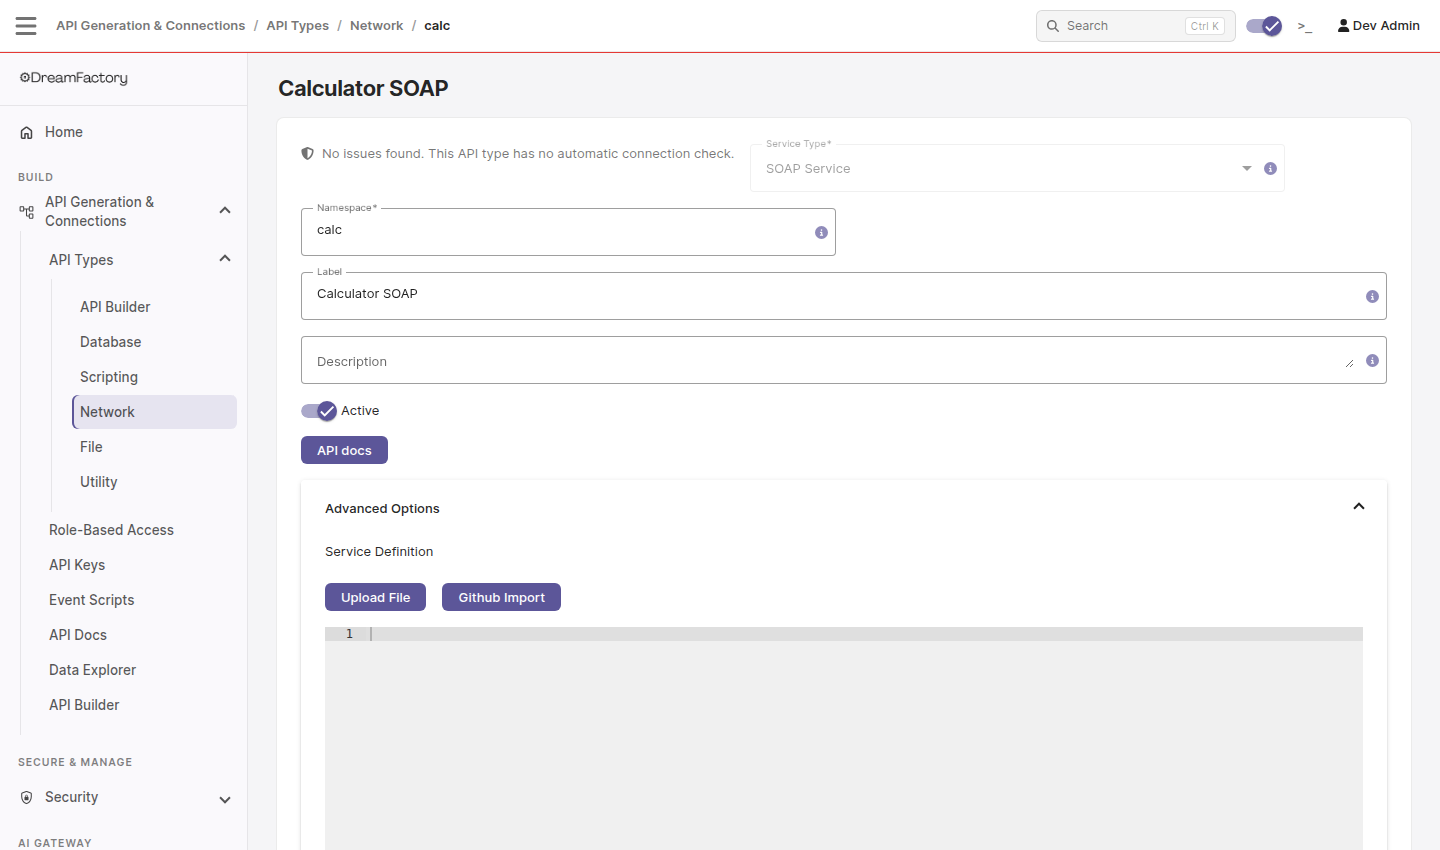This screenshot has height=850, width=1440.
Task: Click the Github Import button
Action: (501, 597)
